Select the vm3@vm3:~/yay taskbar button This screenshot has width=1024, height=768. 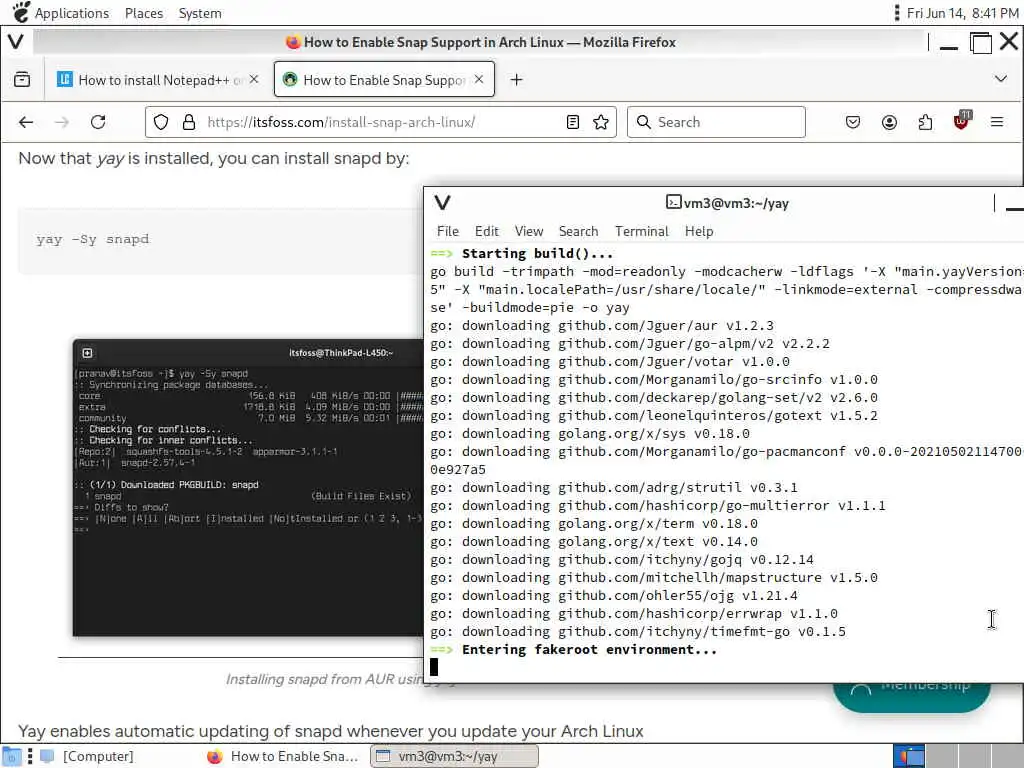pos(455,756)
